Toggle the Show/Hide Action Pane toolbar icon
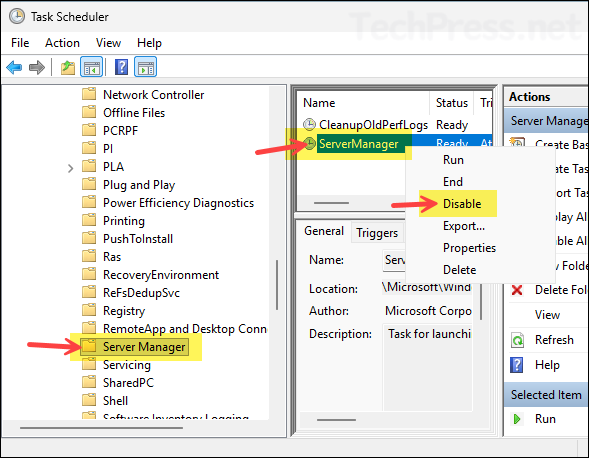This screenshot has height=458, width=589. [145, 67]
